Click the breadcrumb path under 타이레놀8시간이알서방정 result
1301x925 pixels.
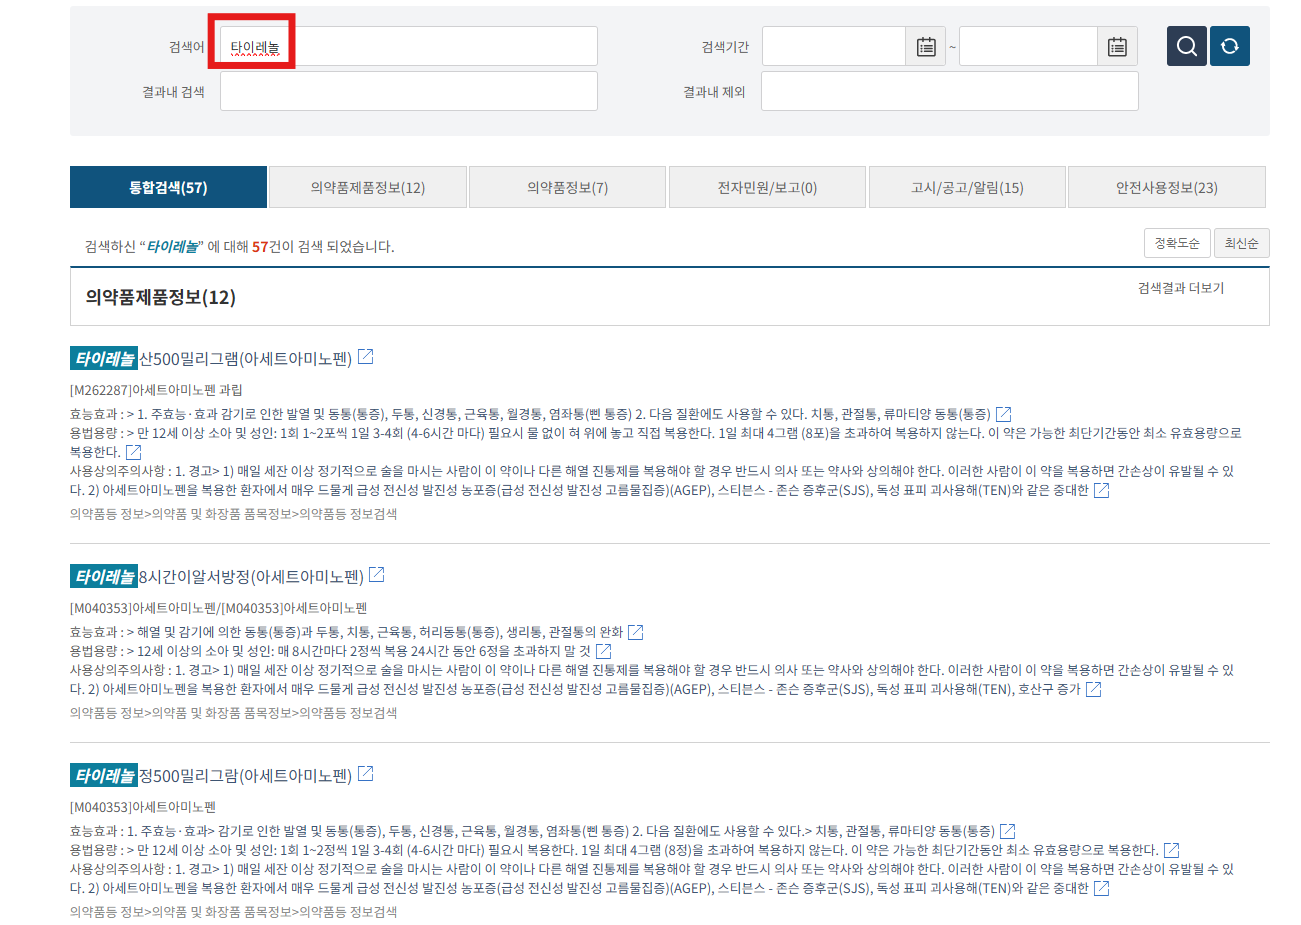tap(233, 713)
